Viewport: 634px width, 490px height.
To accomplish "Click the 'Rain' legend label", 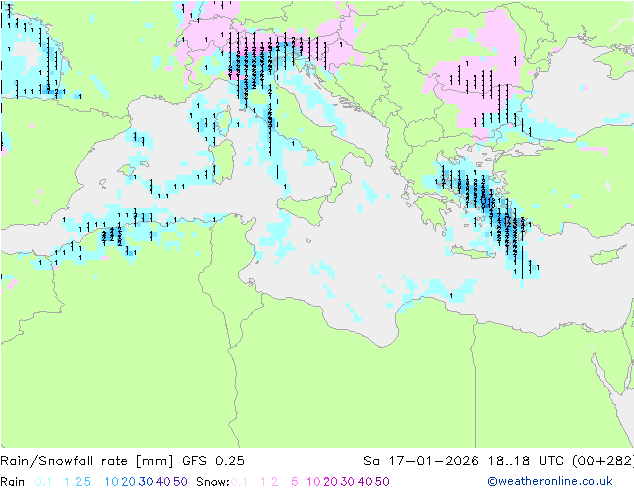I will [13, 482].
